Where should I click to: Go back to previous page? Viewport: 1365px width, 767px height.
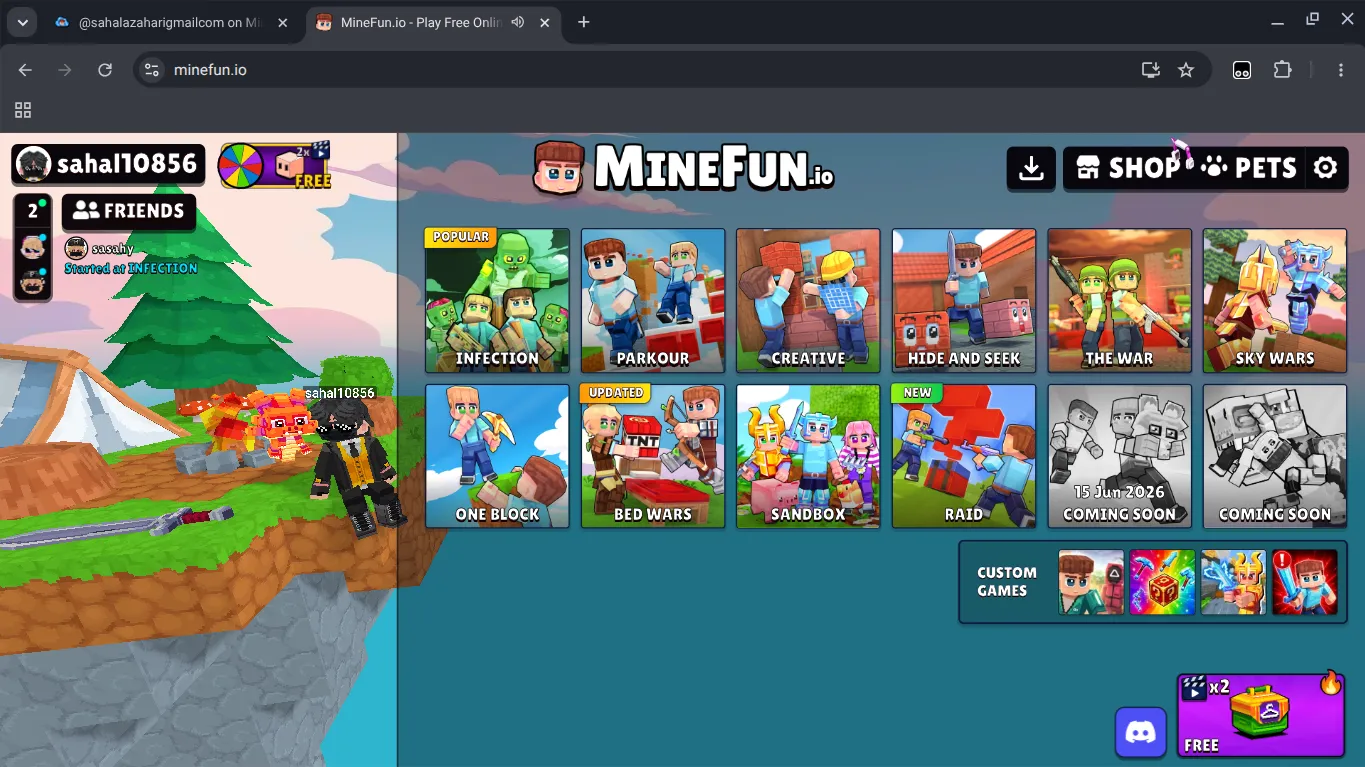pos(25,70)
